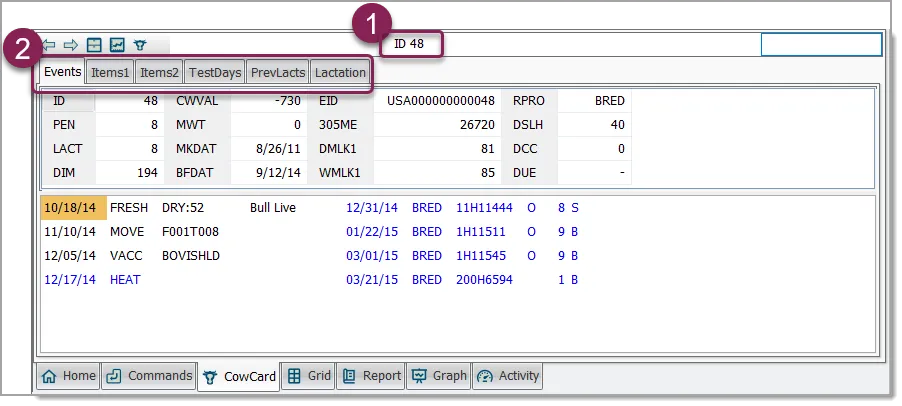This screenshot has height=406, width=902.
Task: Click the cow head toolbar icon
Action: pos(140,45)
